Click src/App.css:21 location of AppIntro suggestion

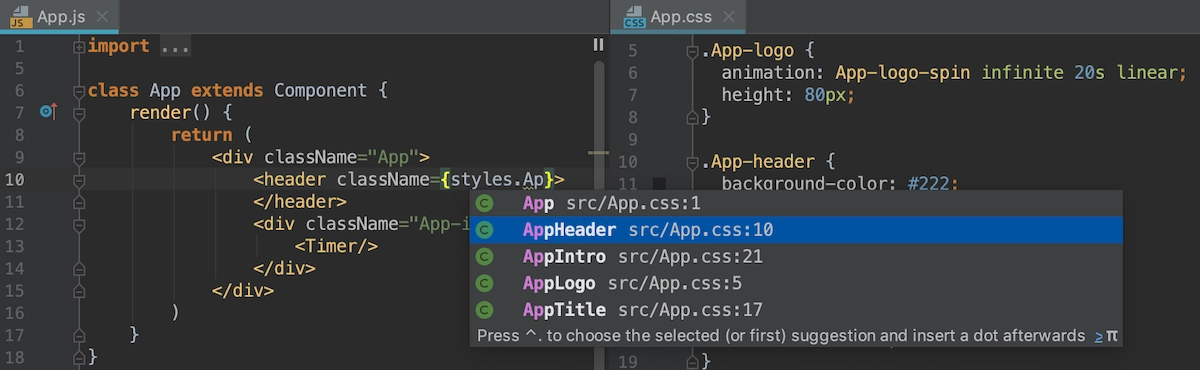pos(690,256)
